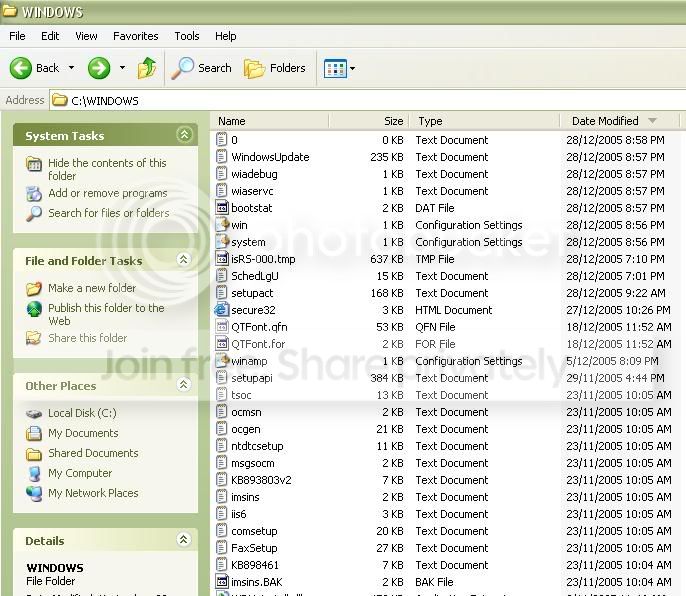Click Search for files or folders link

point(108,213)
